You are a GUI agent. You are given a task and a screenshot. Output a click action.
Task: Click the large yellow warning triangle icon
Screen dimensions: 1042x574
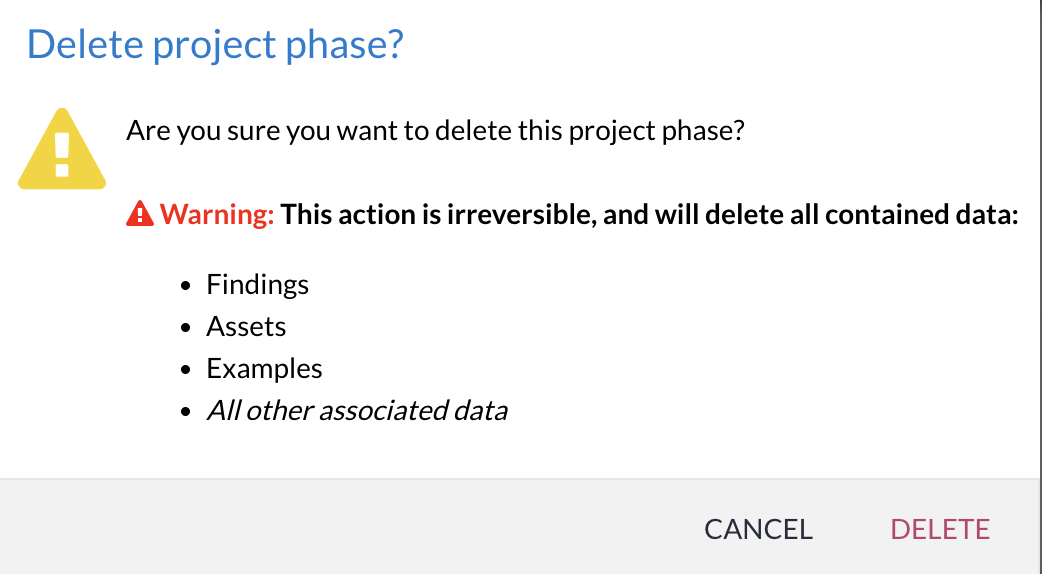(x=62, y=152)
